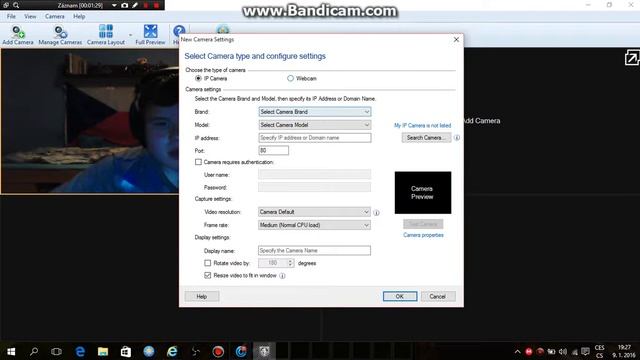Viewport: 640px width, 360px height.
Task: Click the Search Camera button
Action: 426,138
